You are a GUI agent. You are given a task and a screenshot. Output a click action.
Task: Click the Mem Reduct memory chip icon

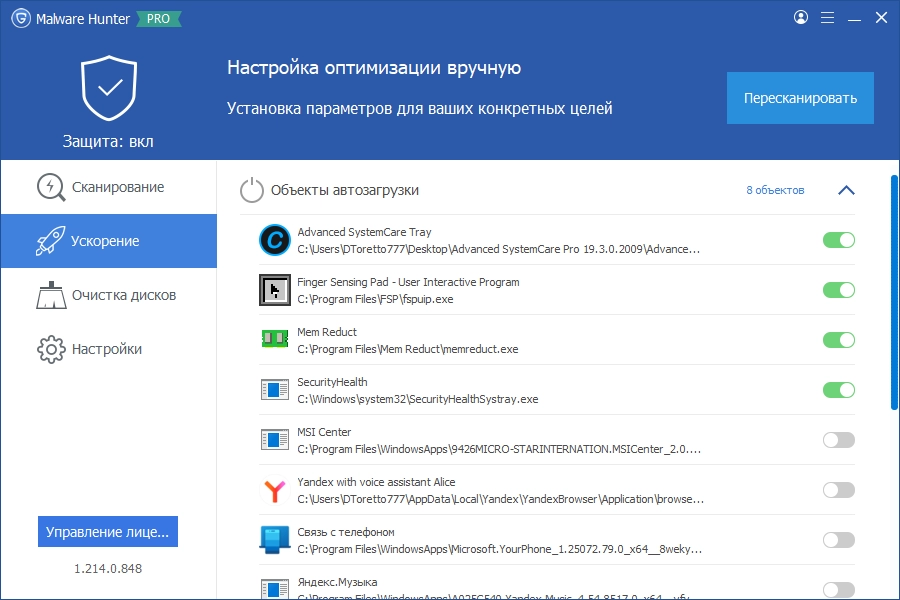275,339
